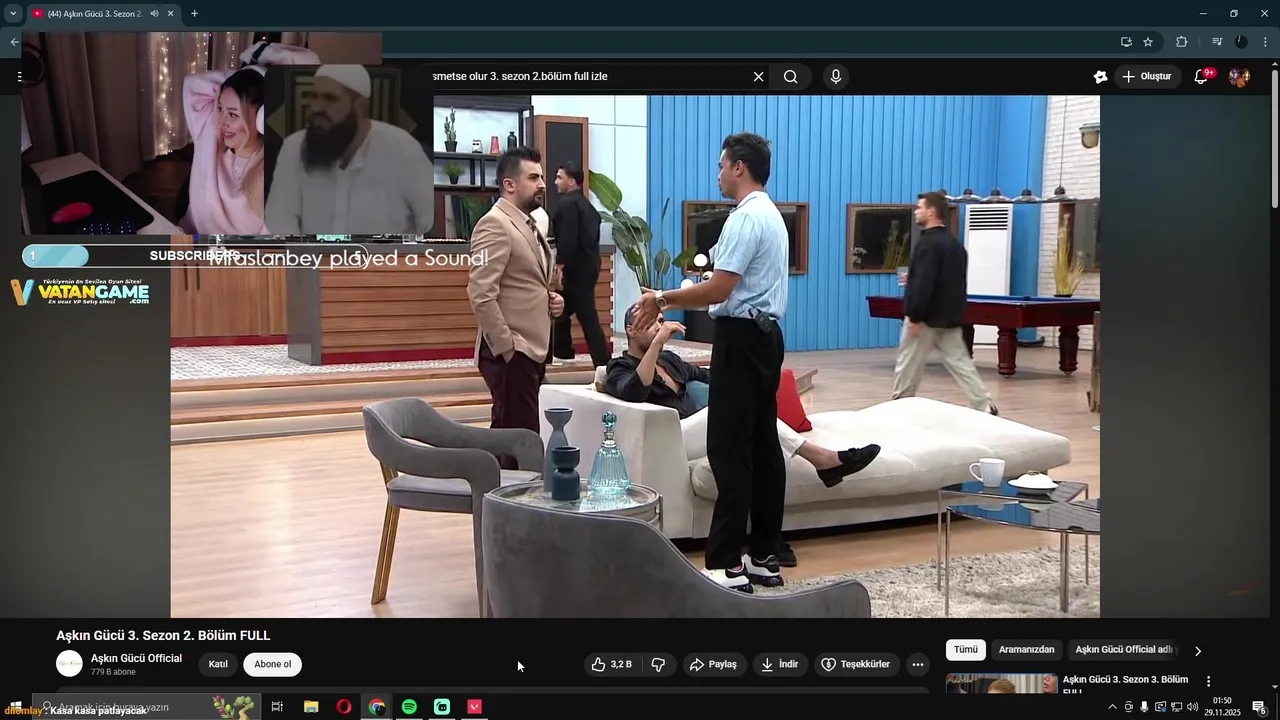
Task: Click the İndir download button
Action: [x=780, y=664]
